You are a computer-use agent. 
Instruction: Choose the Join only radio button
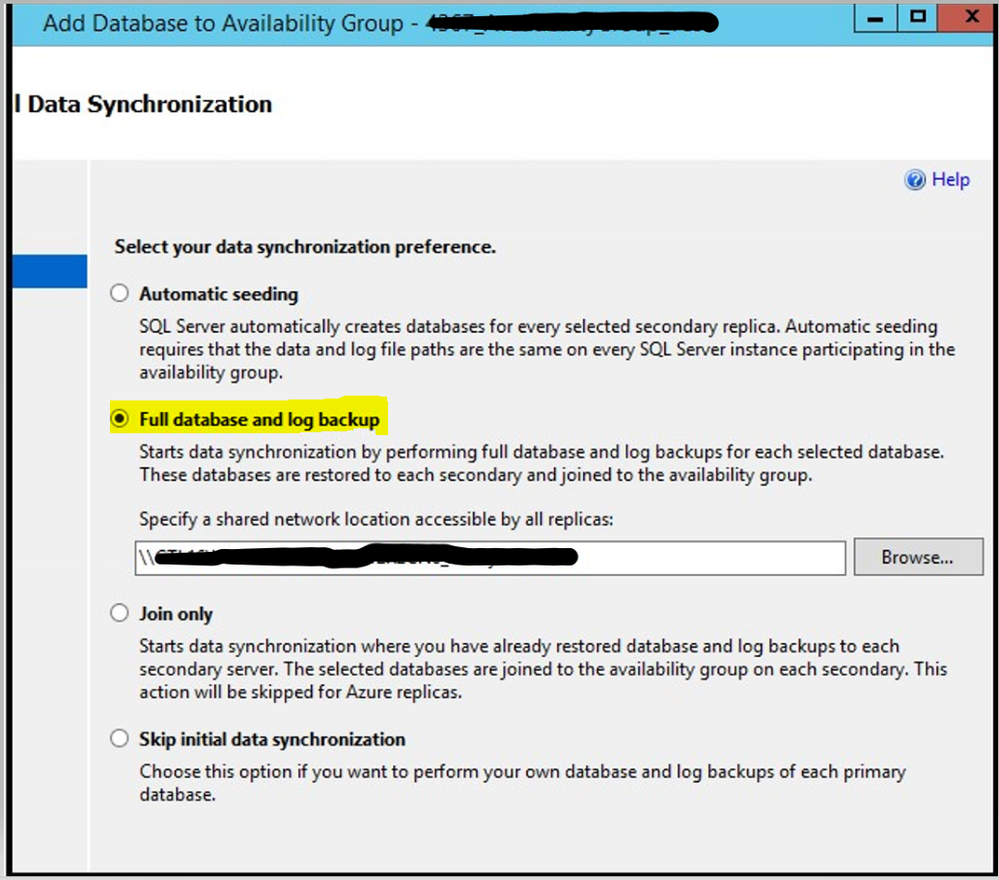point(119,613)
